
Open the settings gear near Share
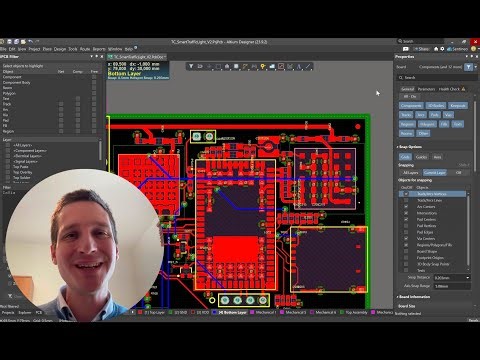pos(442,49)
